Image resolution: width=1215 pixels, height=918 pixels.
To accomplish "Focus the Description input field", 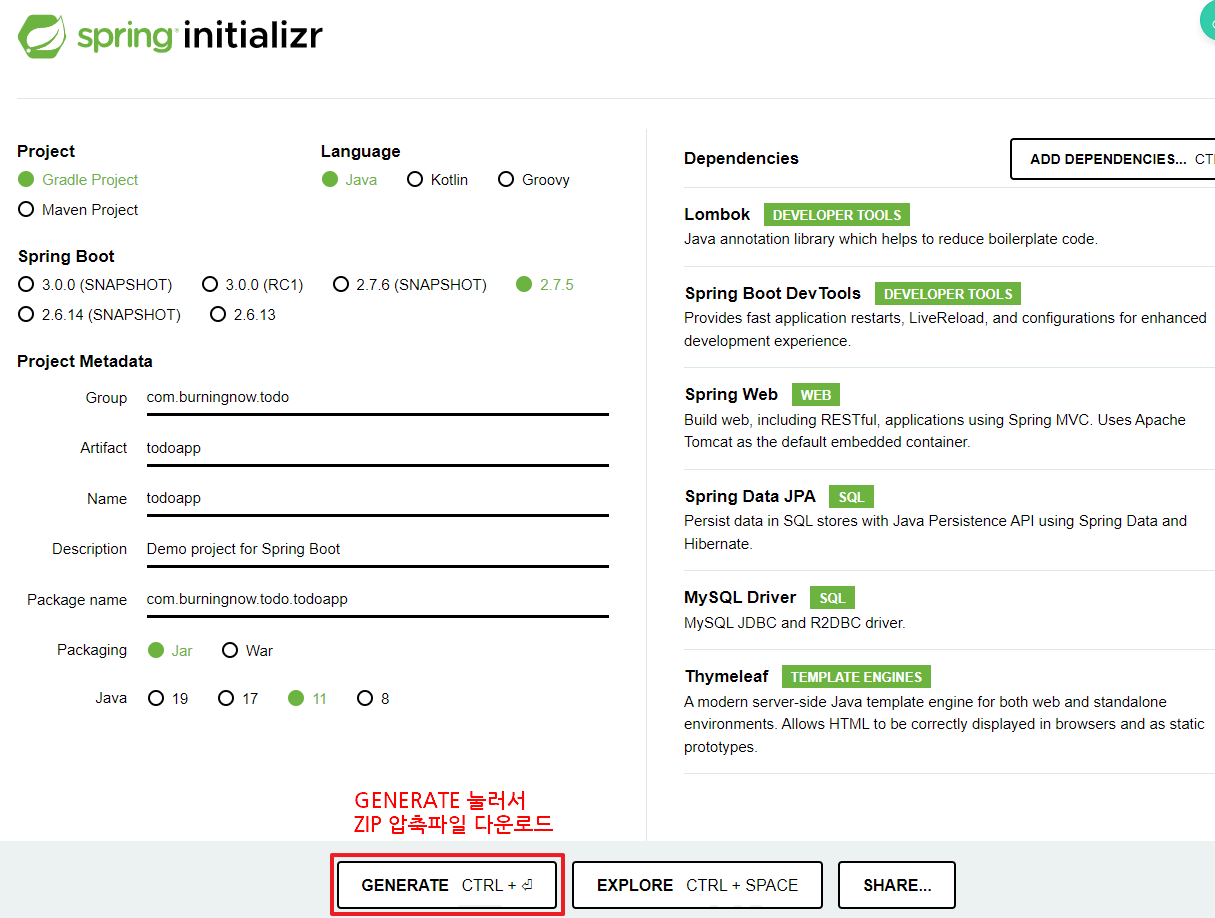I will 377,549.
